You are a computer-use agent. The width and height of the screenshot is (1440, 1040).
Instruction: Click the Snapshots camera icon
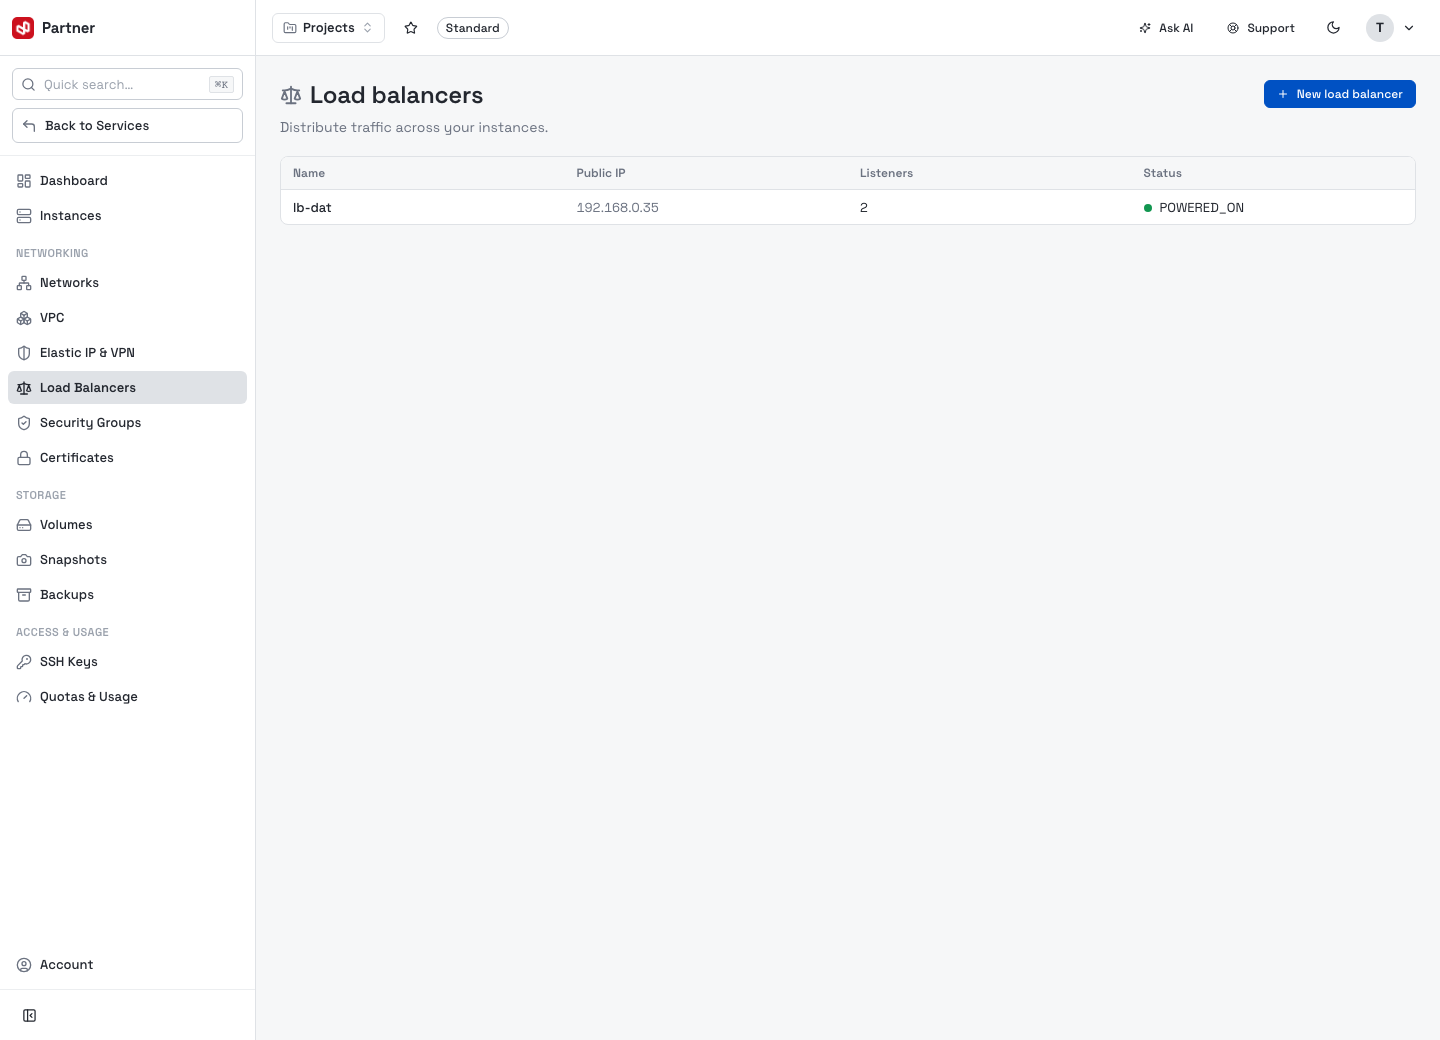click(x=24, y=560)
